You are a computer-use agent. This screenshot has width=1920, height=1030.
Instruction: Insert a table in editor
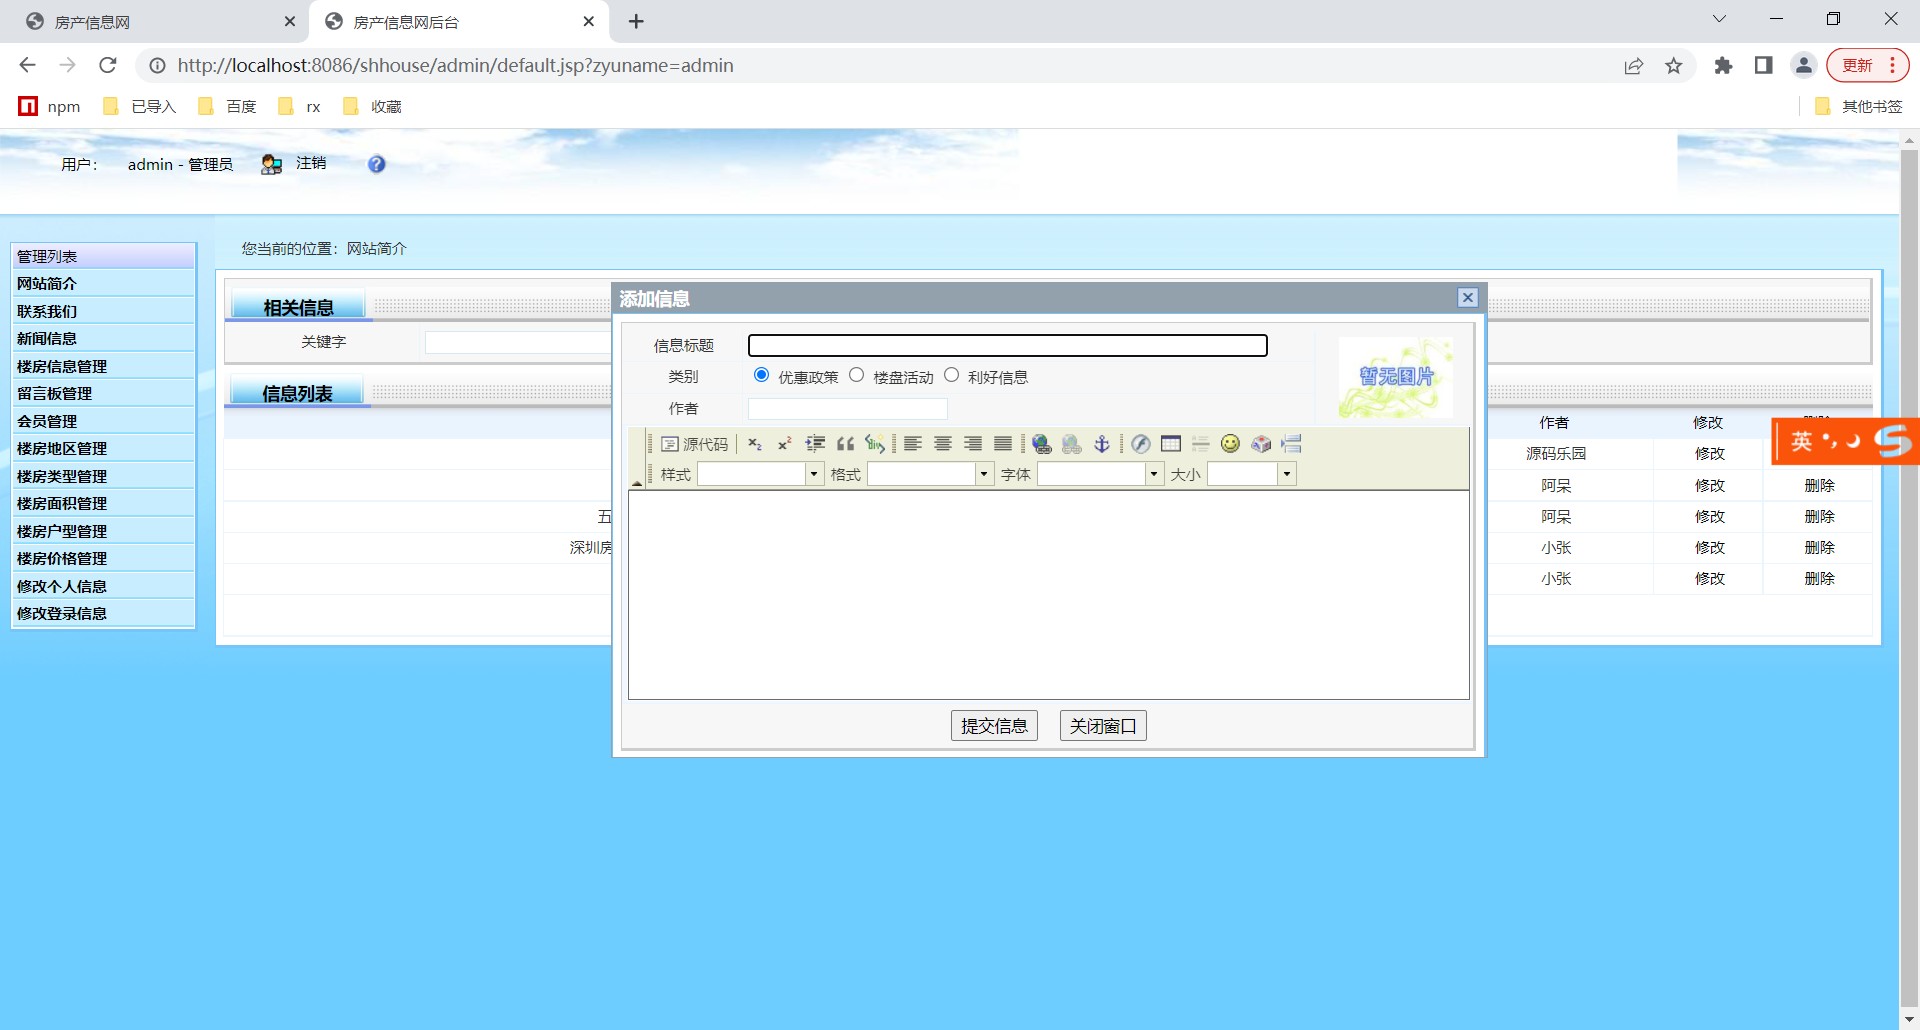point(1171,444)
